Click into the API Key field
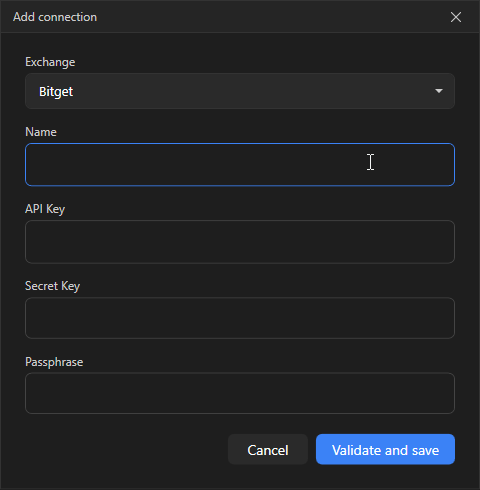480x490 pixels. point(240,242)
